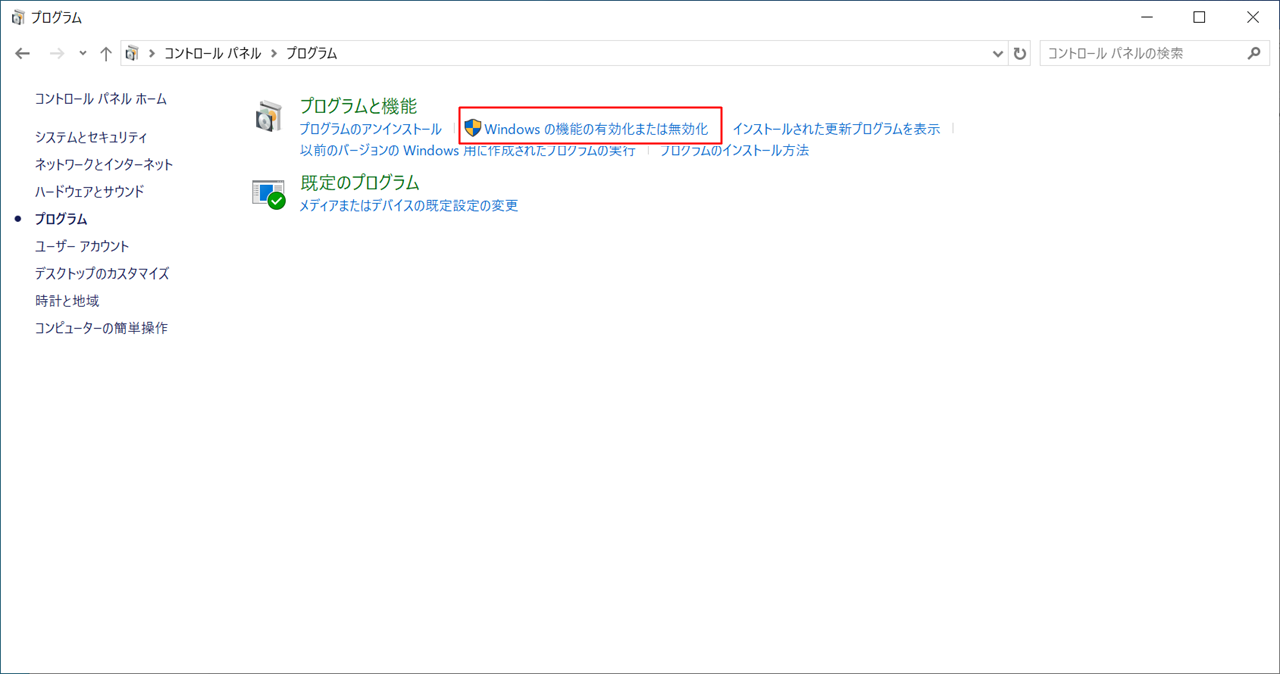The image size is (1280, 674).
Task: Click the back arrow navigation button
Action: point(23,54)
